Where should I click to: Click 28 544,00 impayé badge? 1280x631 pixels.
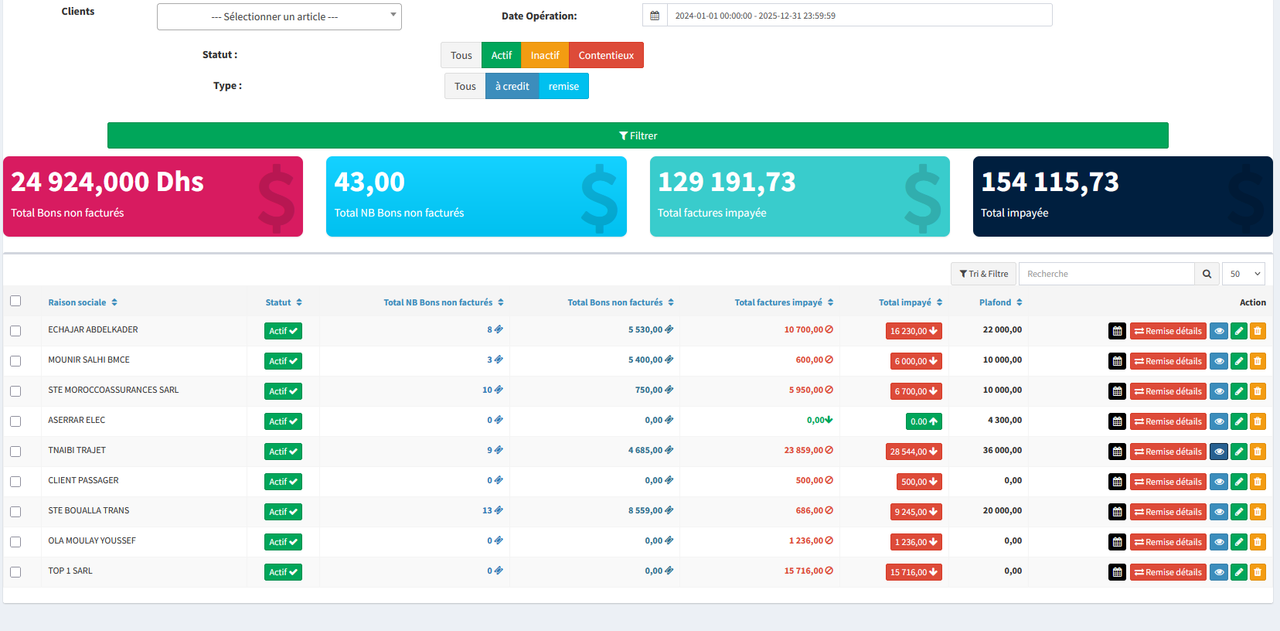(914, 451)
